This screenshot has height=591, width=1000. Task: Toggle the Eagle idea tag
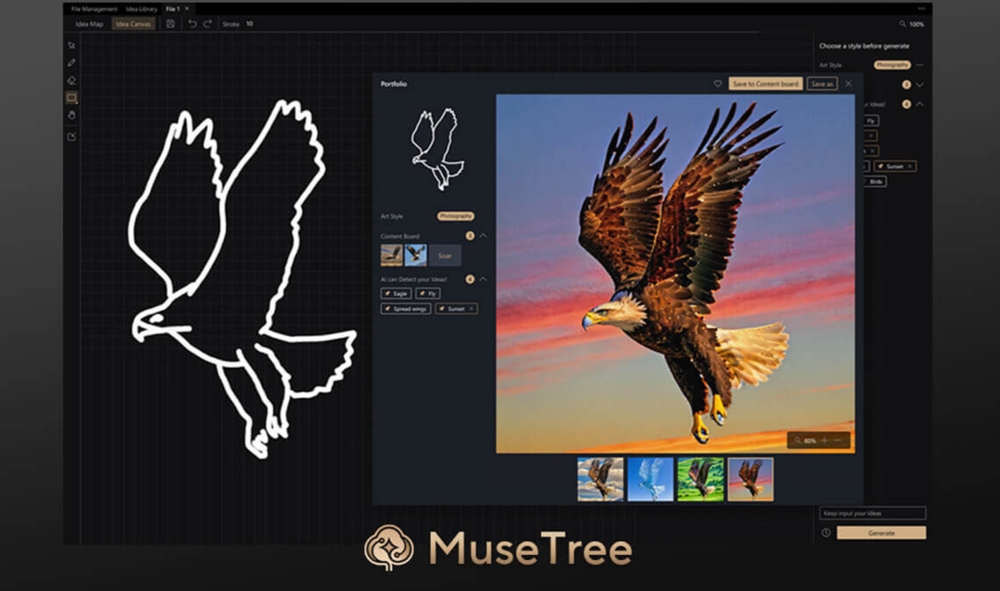click(395, 293)
